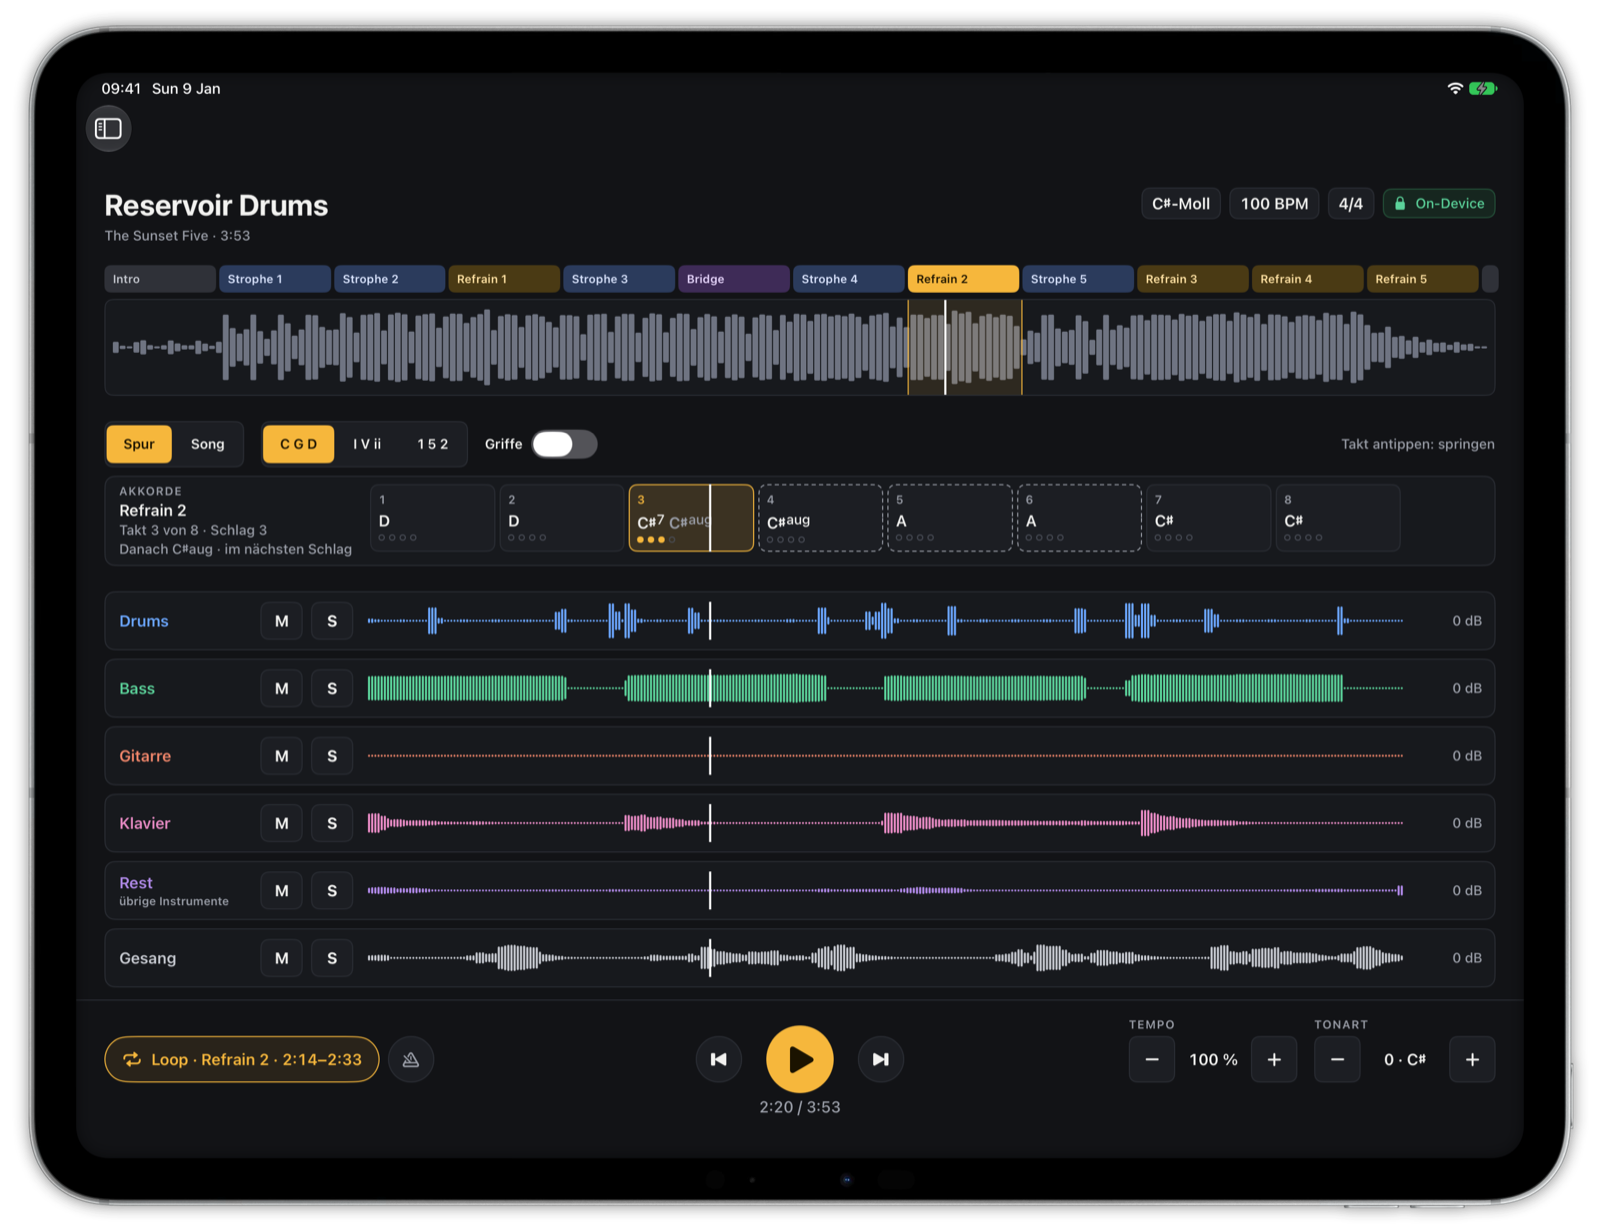Seek within the Gesang track waveform
Screen dimensions: 1600x1231
click(x=885, y=958)
